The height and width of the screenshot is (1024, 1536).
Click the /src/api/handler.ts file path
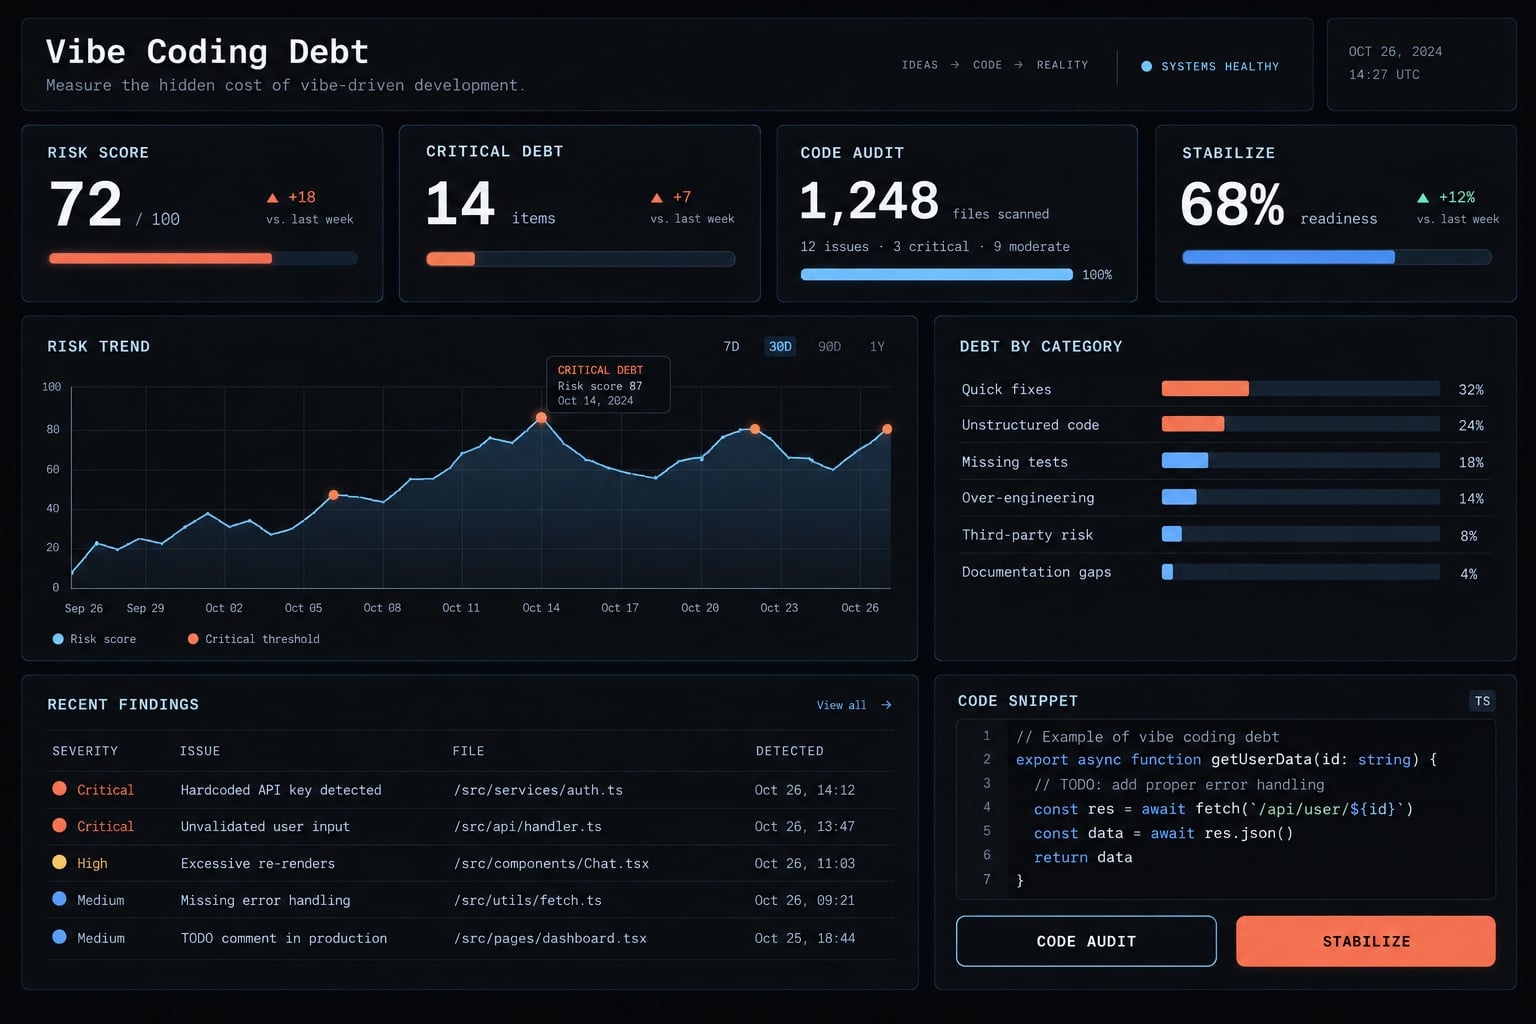(528, 827)
